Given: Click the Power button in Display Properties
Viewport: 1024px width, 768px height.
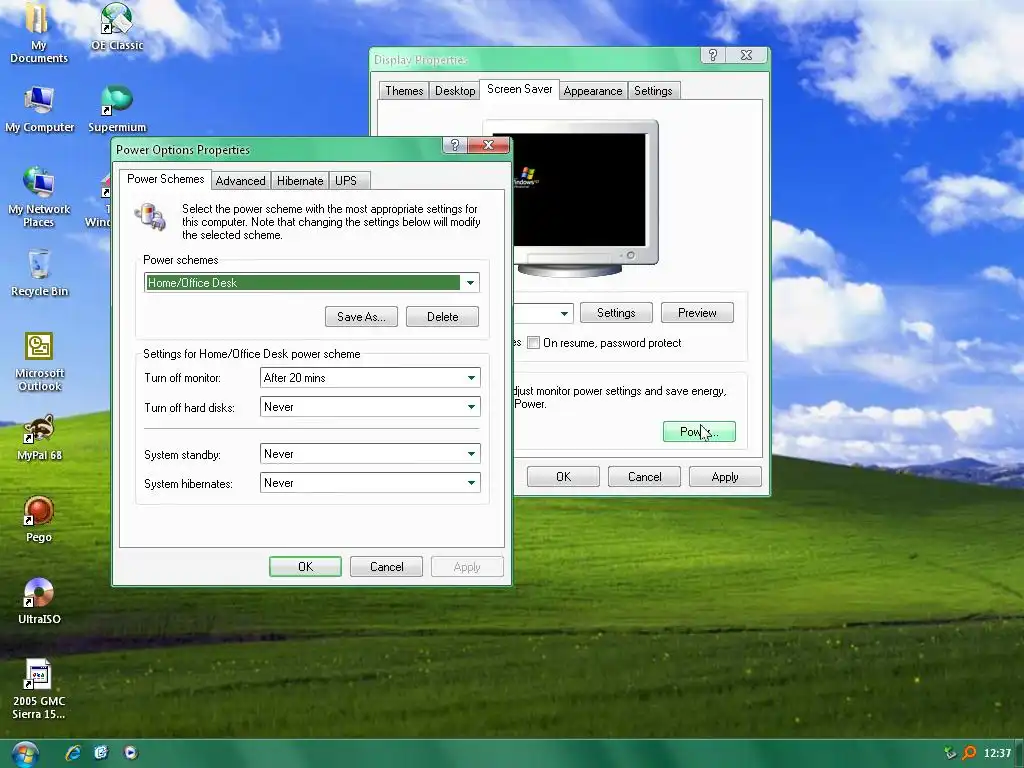Looking at the screenshot, I should [699, 432].
